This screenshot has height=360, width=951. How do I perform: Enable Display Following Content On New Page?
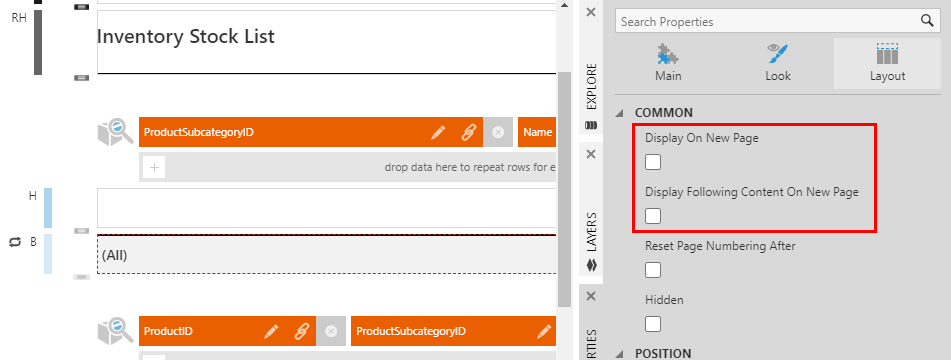pos(653,216)
